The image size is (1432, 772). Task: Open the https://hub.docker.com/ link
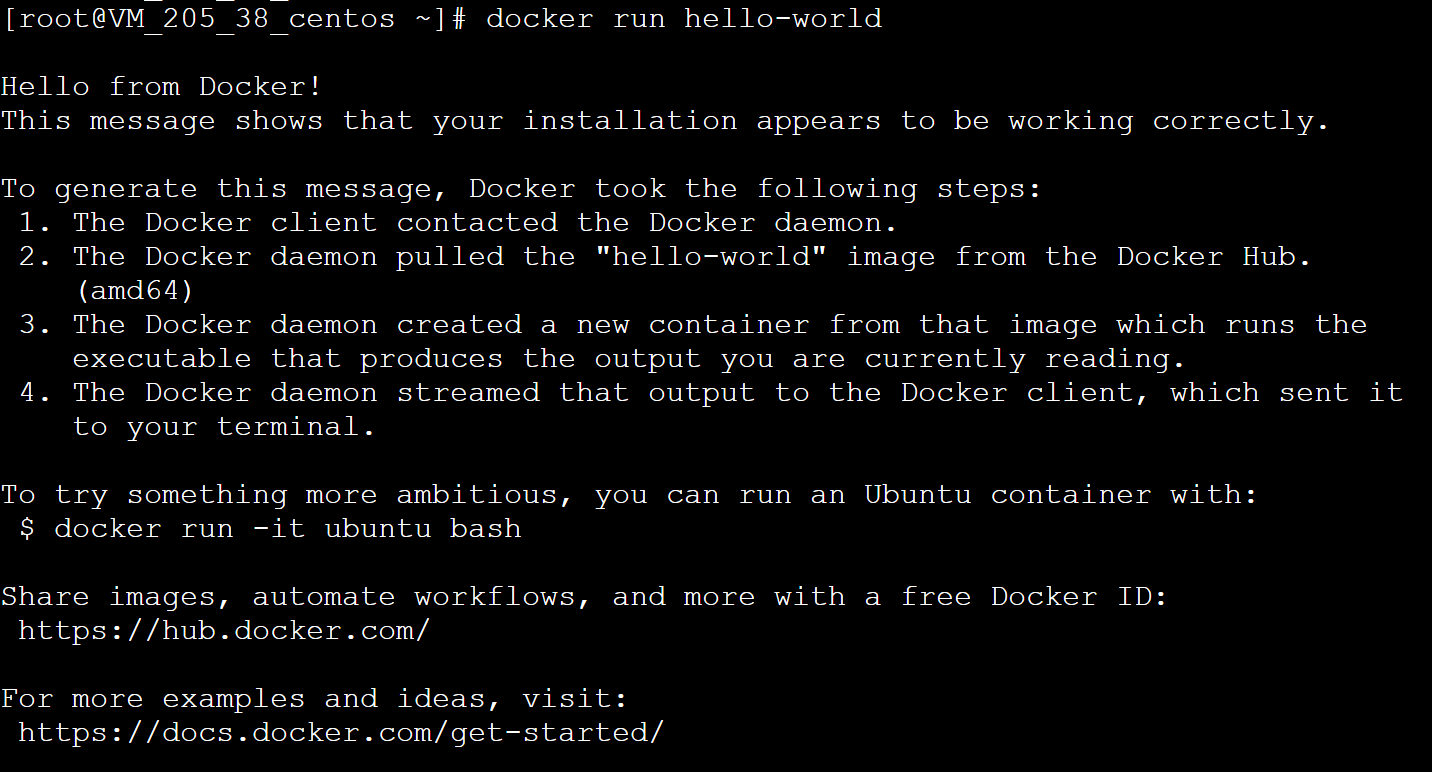click(x=224, y=631)
